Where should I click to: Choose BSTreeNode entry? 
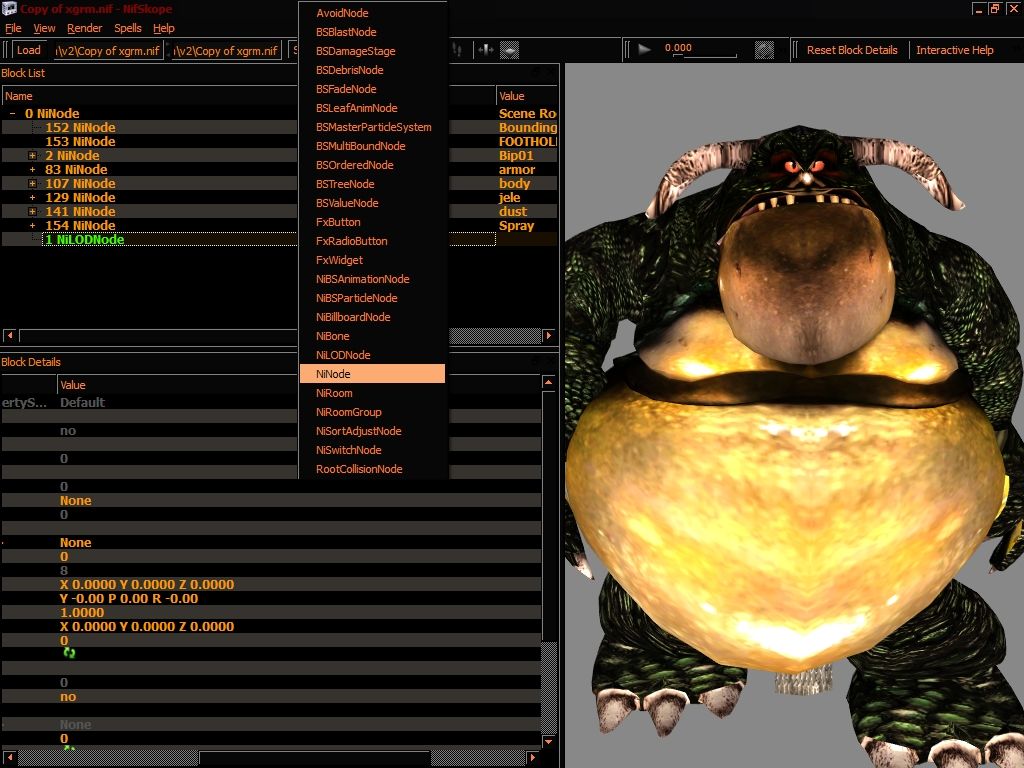pos(372,184)
